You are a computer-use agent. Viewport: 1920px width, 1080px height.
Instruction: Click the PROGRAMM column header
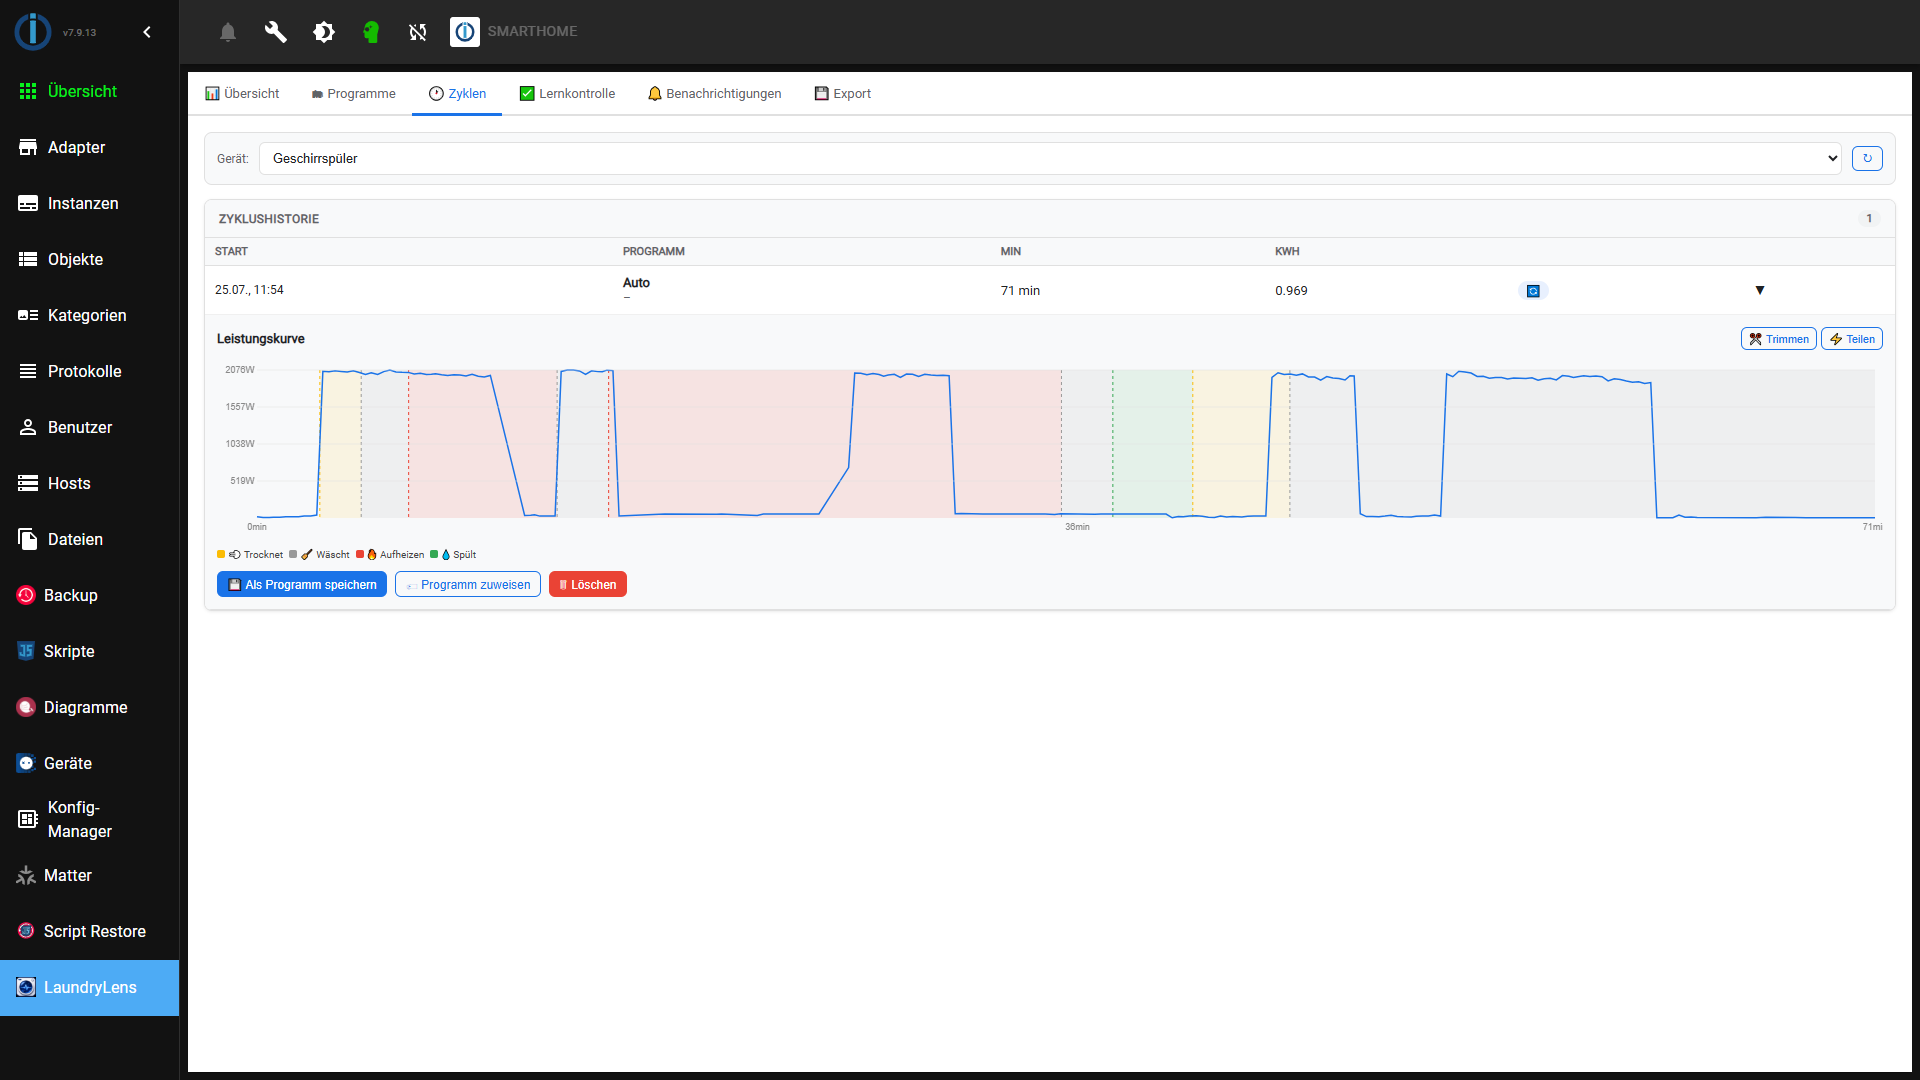[654, 251]
